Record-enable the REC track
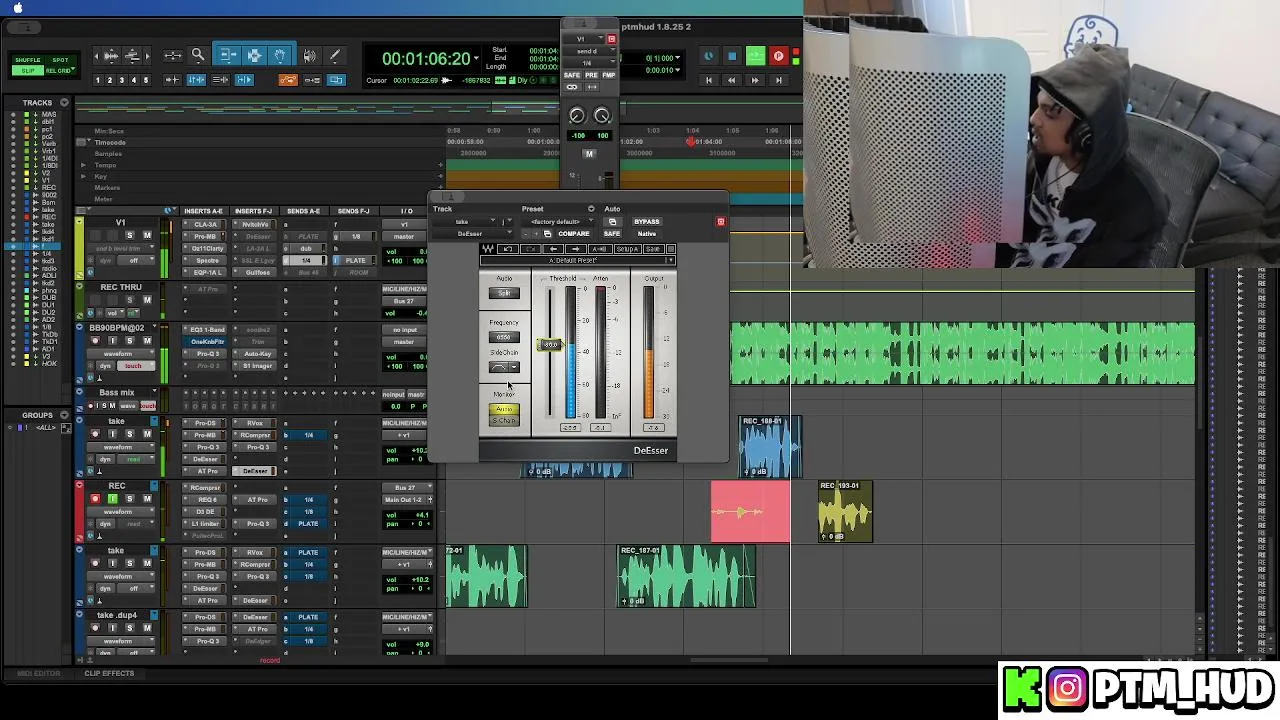The image size is (1280, 720). tap(96, 499)
